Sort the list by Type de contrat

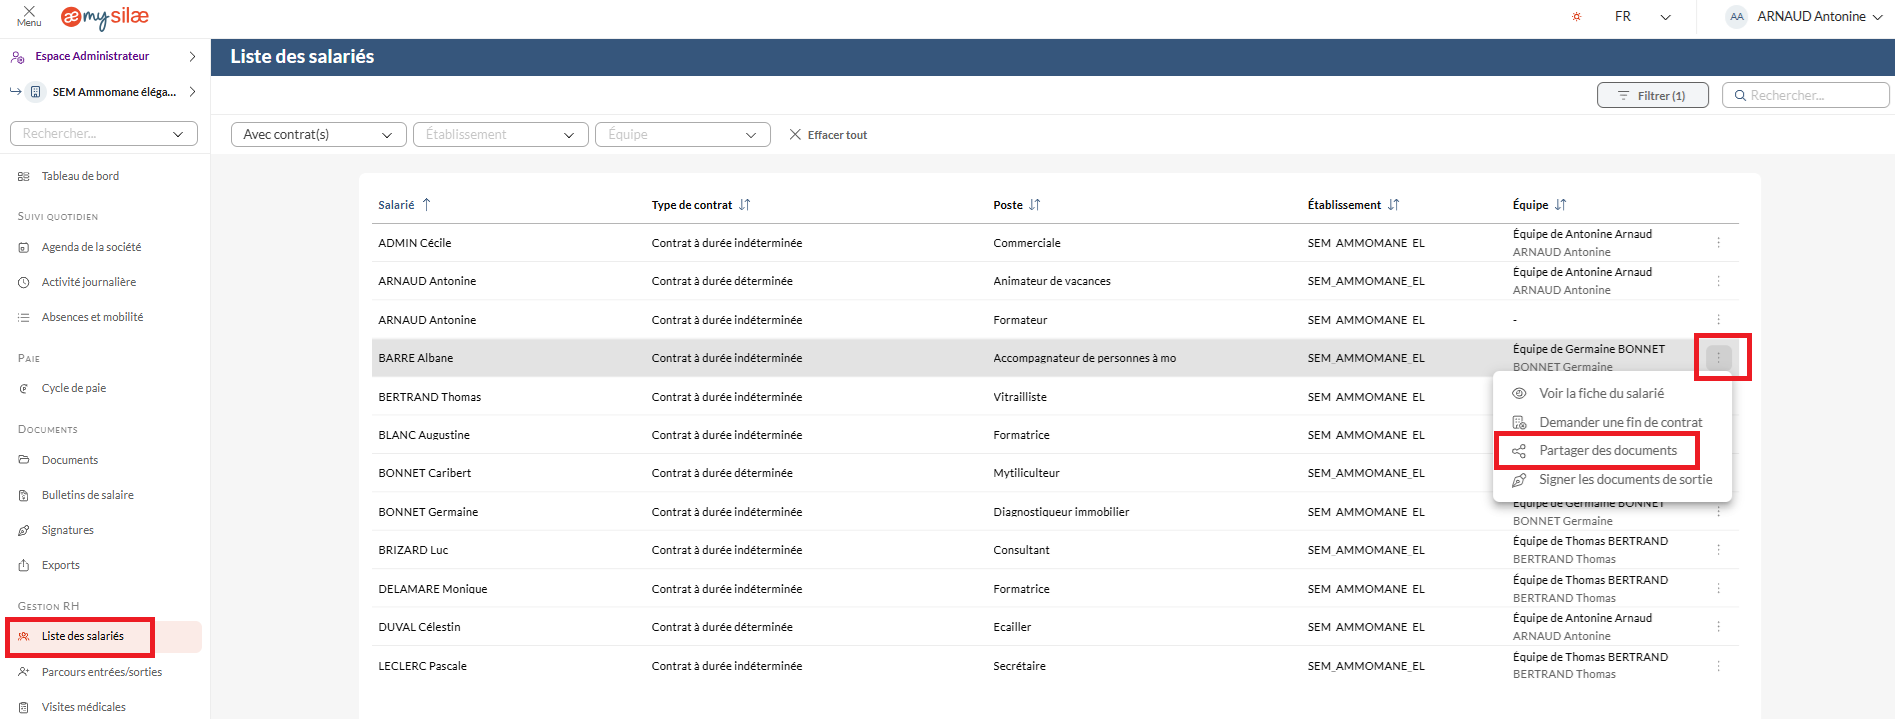(x=744, y=205)
